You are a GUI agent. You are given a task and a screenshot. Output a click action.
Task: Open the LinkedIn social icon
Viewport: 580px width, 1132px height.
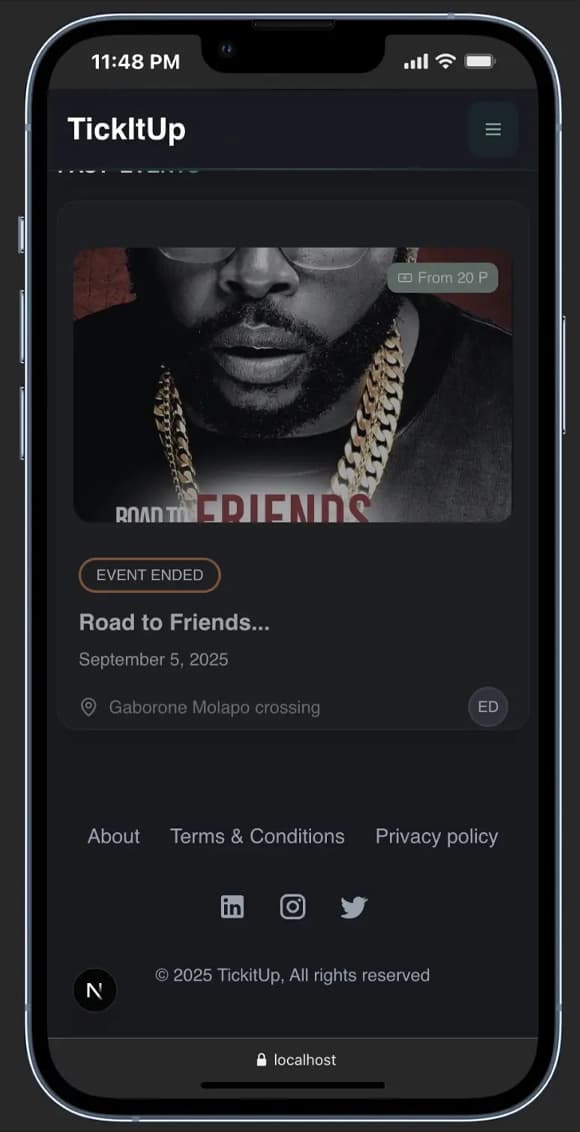tap(232, 907)
